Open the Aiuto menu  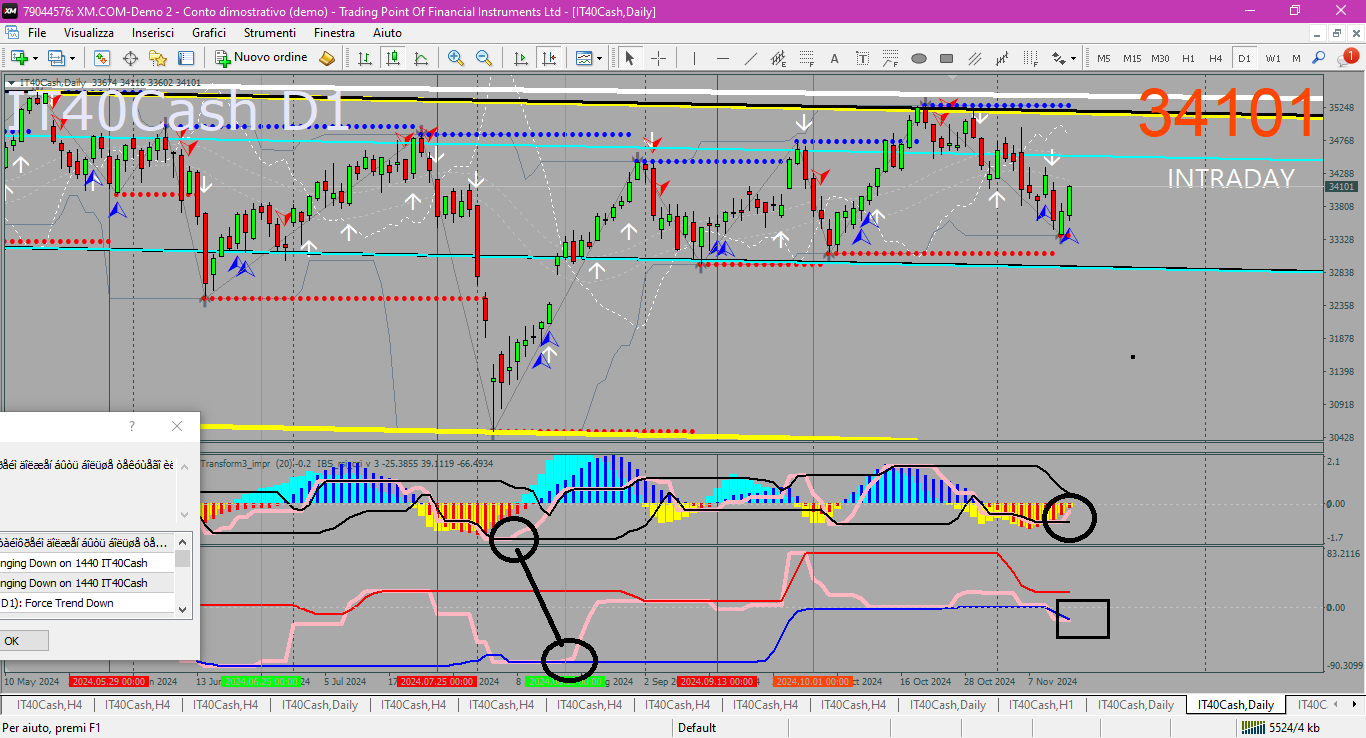tap(387, 33)
